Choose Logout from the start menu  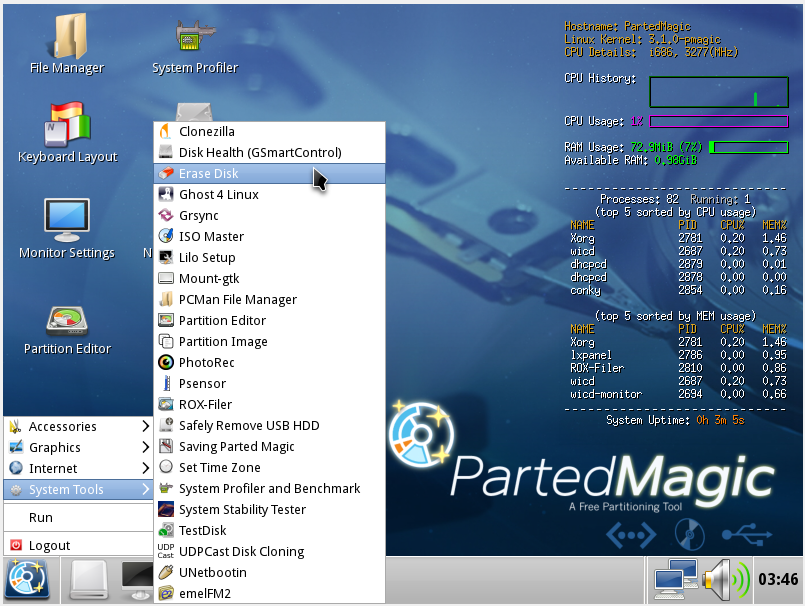79,545
